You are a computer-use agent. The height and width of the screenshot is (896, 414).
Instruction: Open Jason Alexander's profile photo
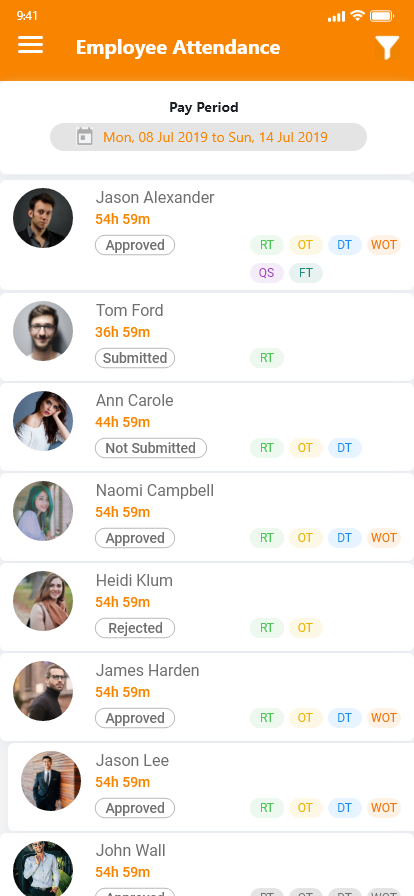[x=43, y=218]
